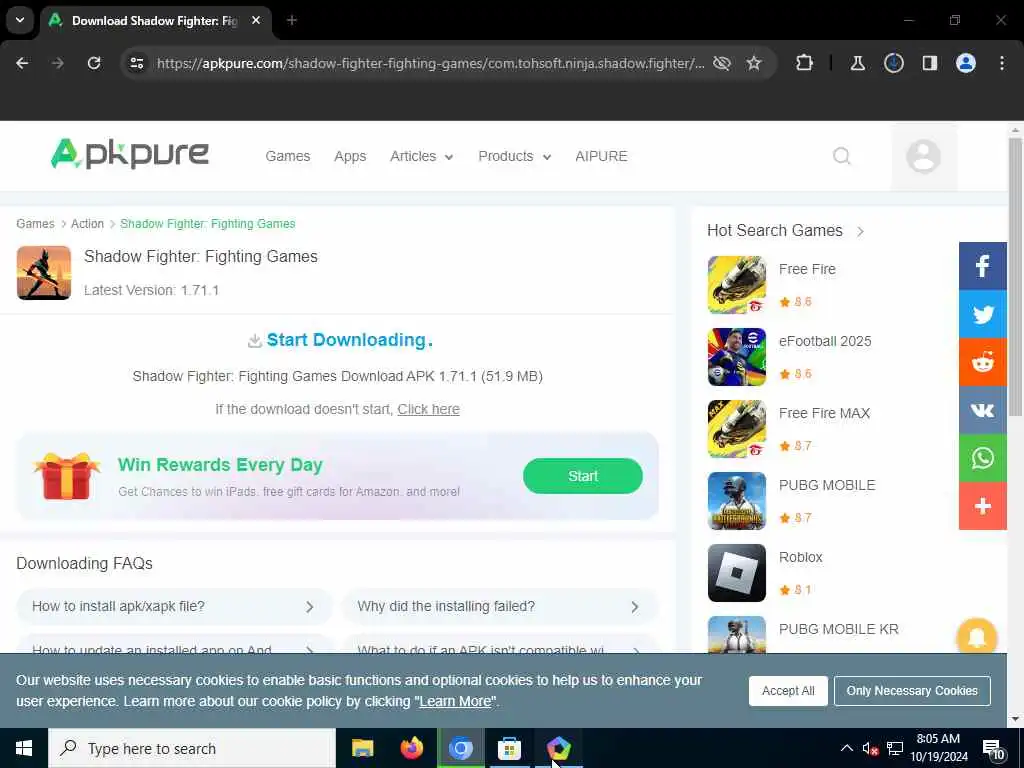This screenshot has width=1024, height=768.
Task: Open the Apps nav item
Action: pyautogui.click(x=350, y=156)
